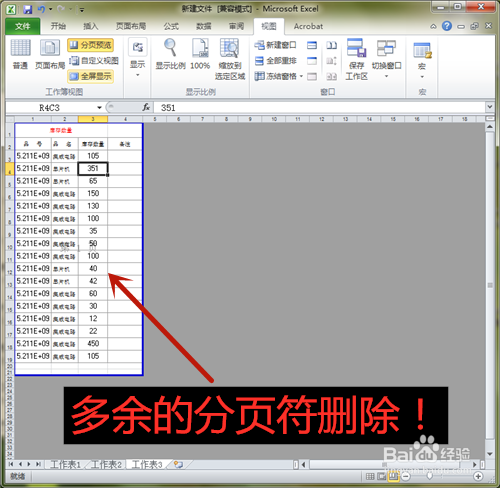Click the Split window icon
The width and height of the screenshot is (500, 488).
click(x=312, y=45)
